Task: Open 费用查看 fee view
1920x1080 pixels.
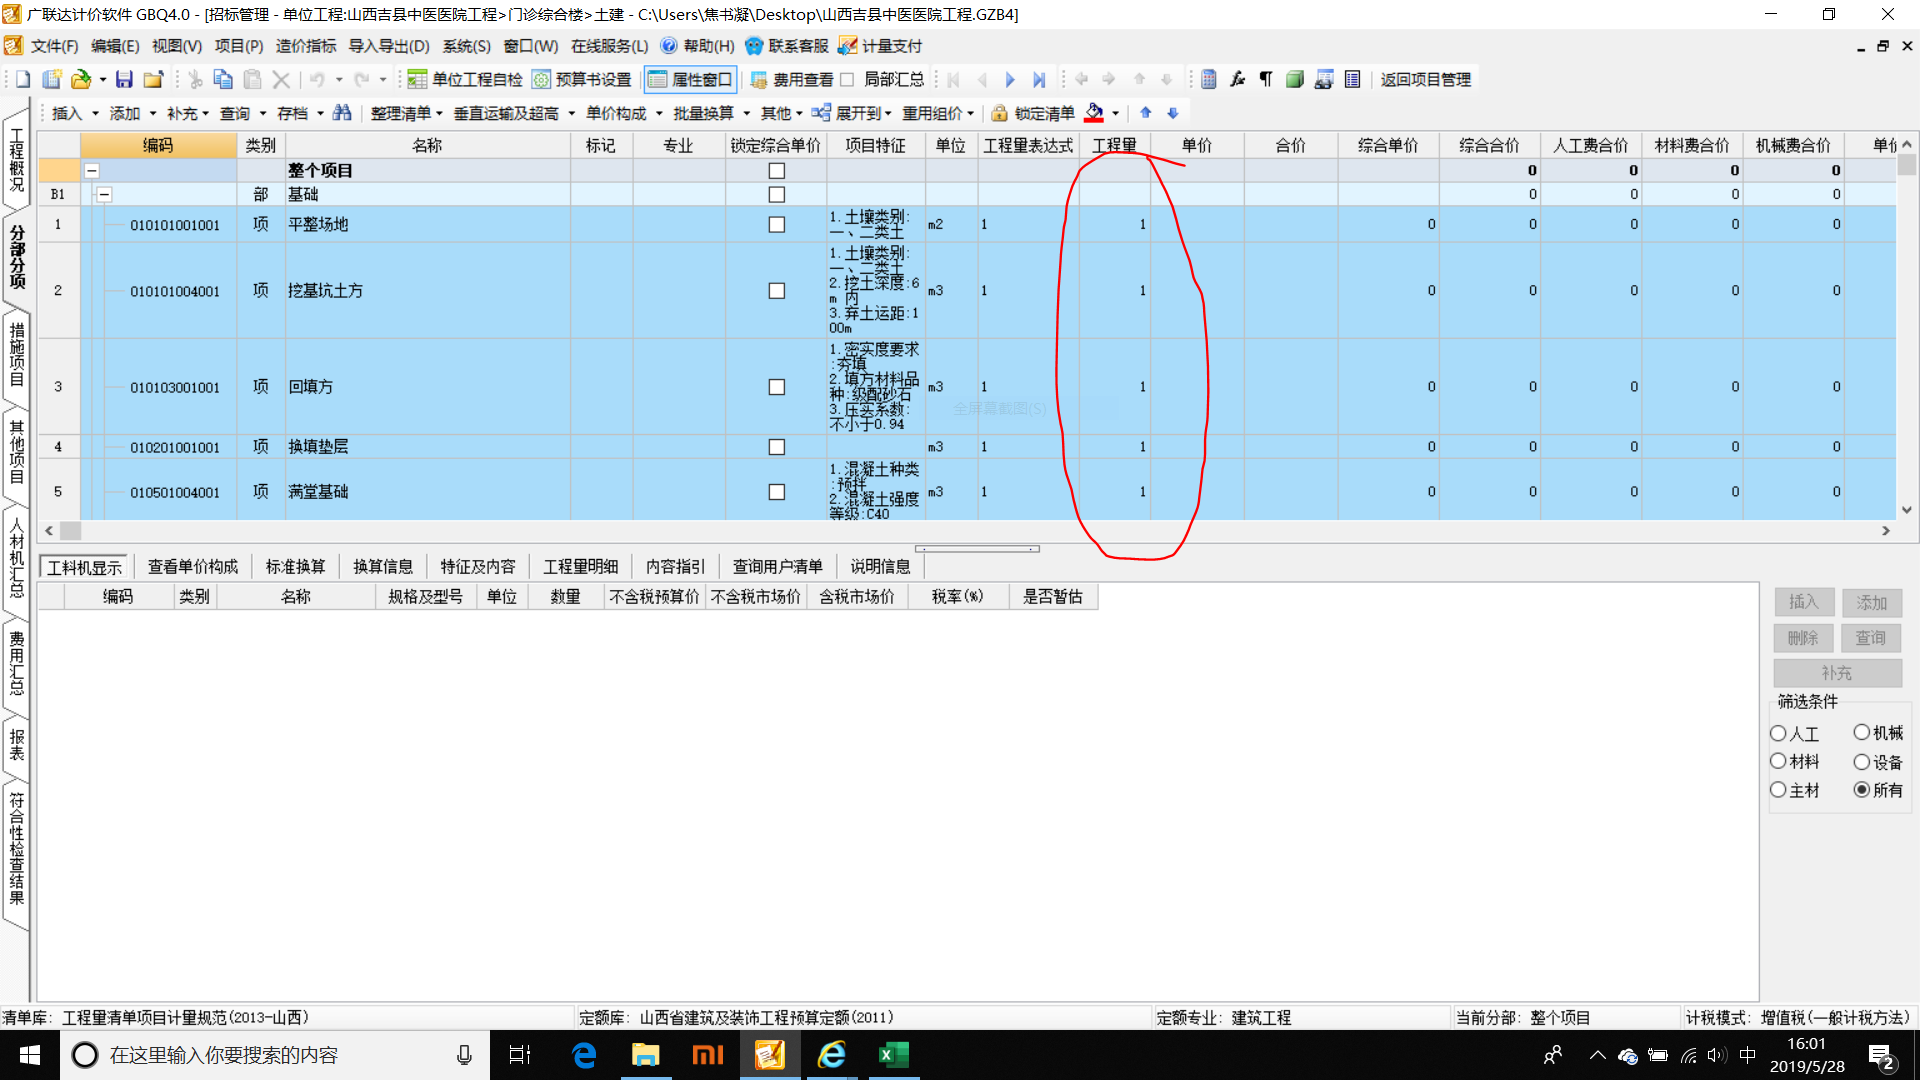Action: (792, 79)
